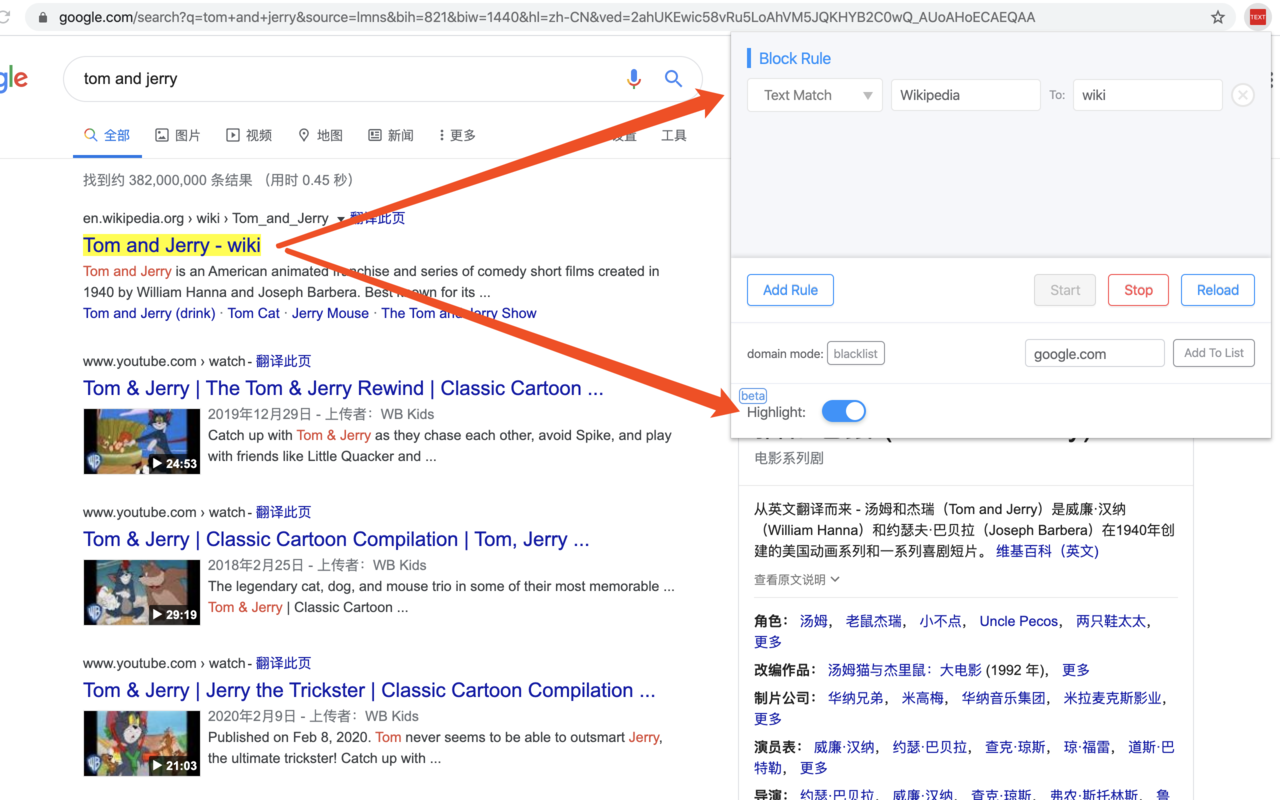Open the red TEXT extension icon
1280x800 pixels.
click(1257, 17)
